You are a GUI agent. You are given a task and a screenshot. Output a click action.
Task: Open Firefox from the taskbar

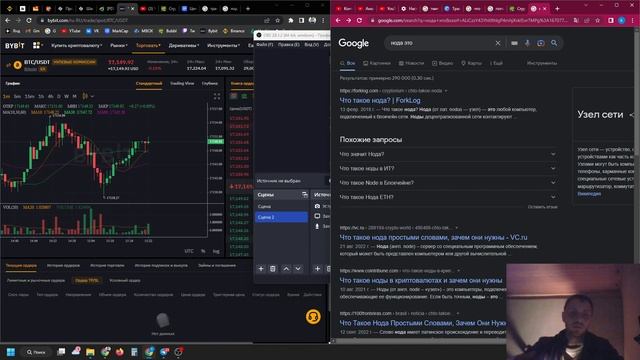click(120, 352)
